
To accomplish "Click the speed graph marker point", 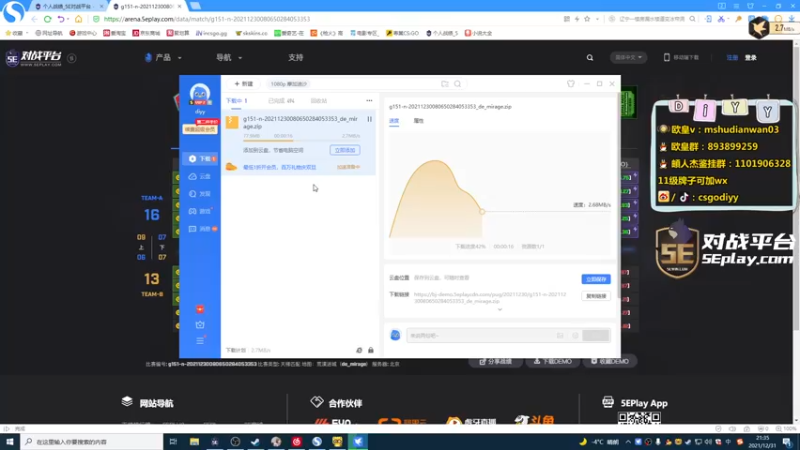I will 482,211.
